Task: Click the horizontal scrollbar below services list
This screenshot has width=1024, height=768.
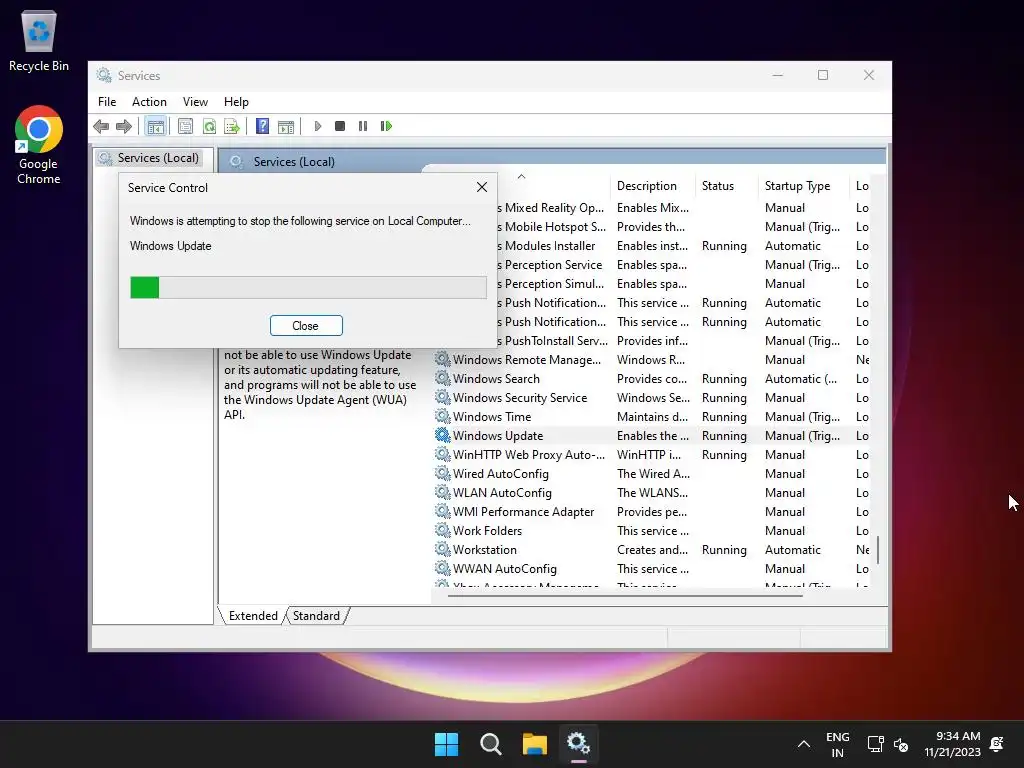Action: [x=625, y=595]
